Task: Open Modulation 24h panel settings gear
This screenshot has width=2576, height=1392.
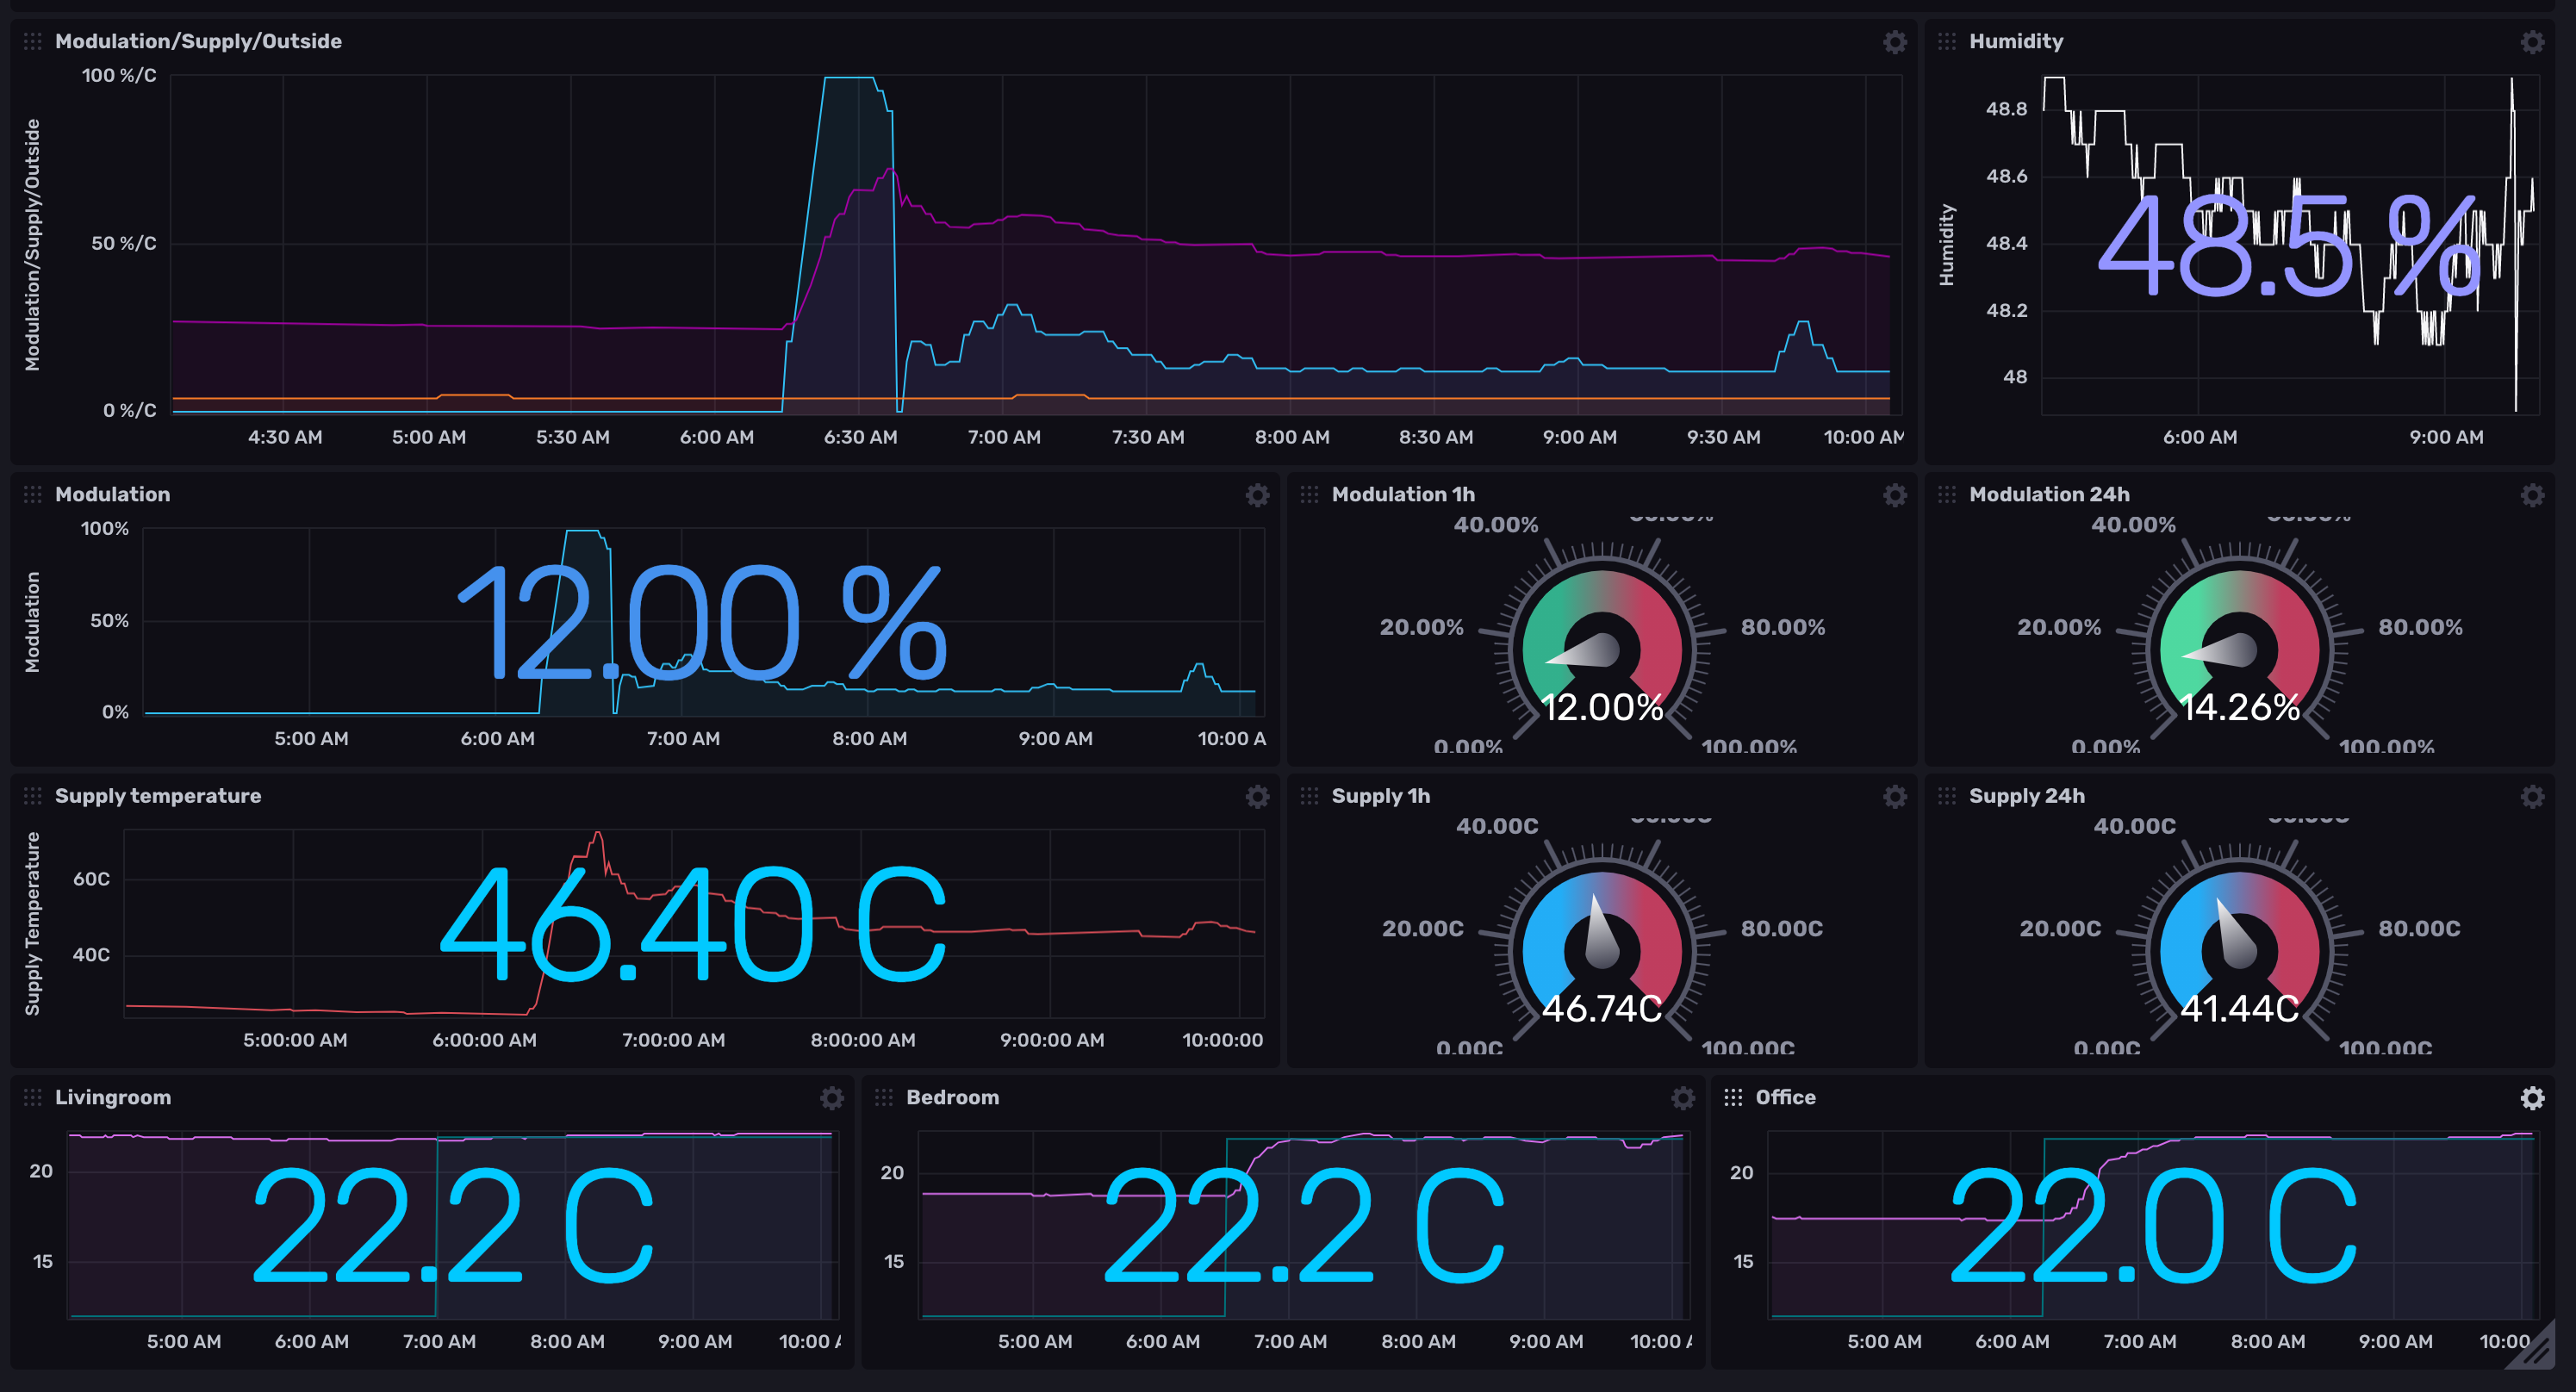Action: pos(2531,495)
